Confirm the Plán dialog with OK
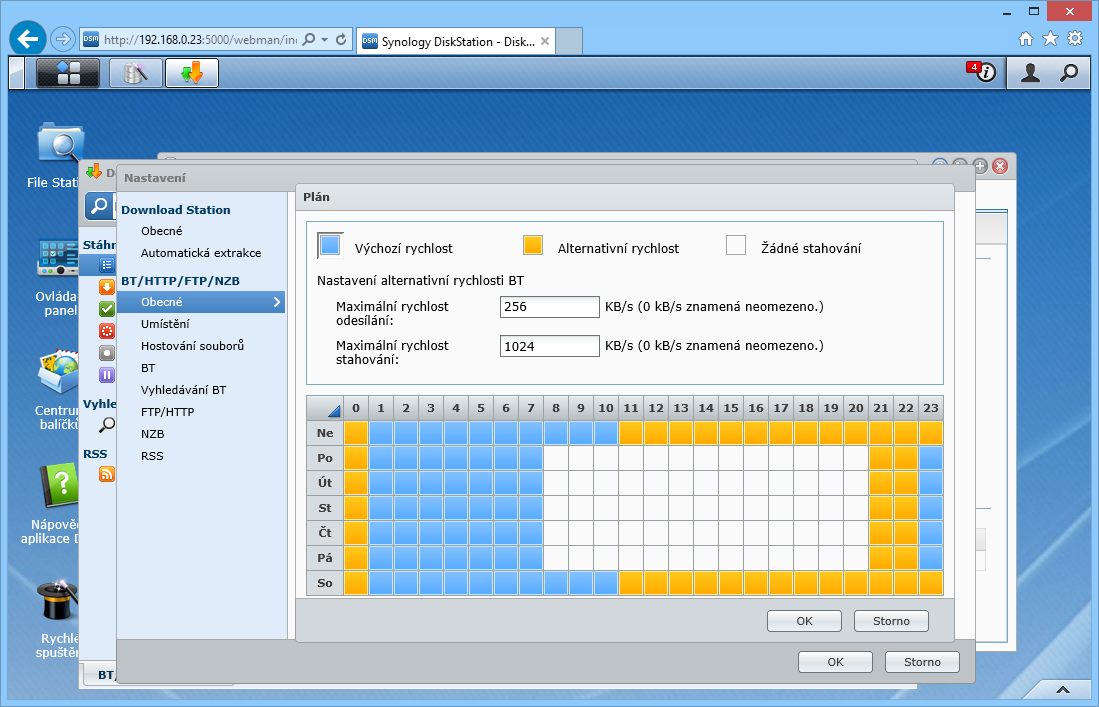This screenshot has height=707, width=1099. point(804,621)
